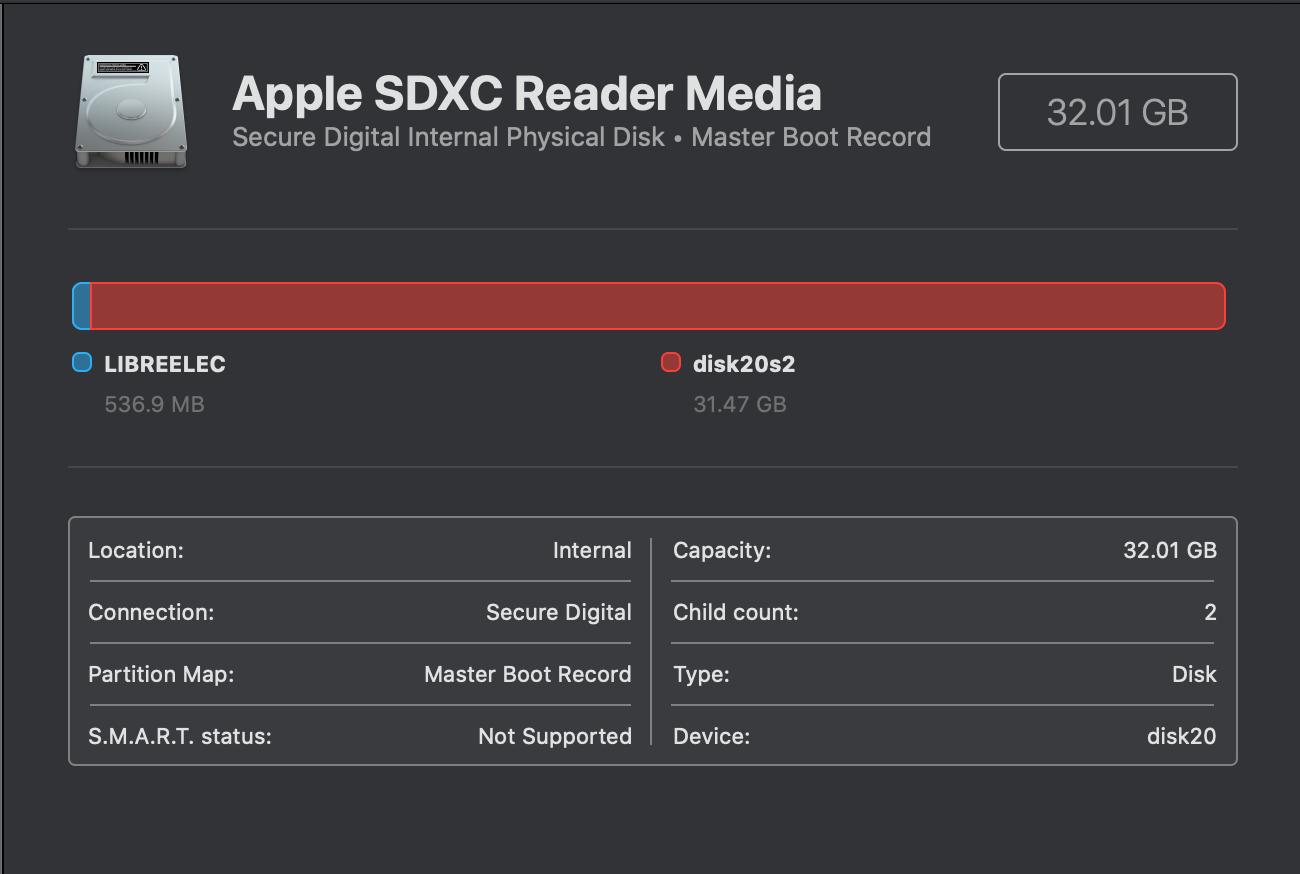Screen dimensions: 1300x874
Task: Click the Location row value Internal
Action: point(592,550)
